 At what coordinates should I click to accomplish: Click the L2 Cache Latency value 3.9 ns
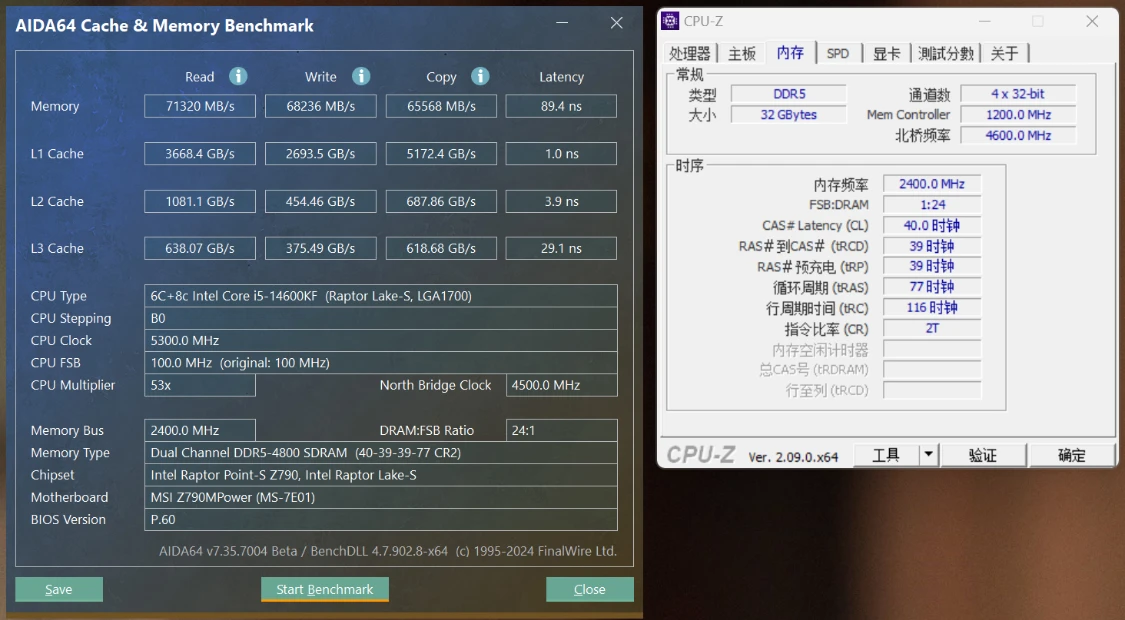(x=561, y=202)
